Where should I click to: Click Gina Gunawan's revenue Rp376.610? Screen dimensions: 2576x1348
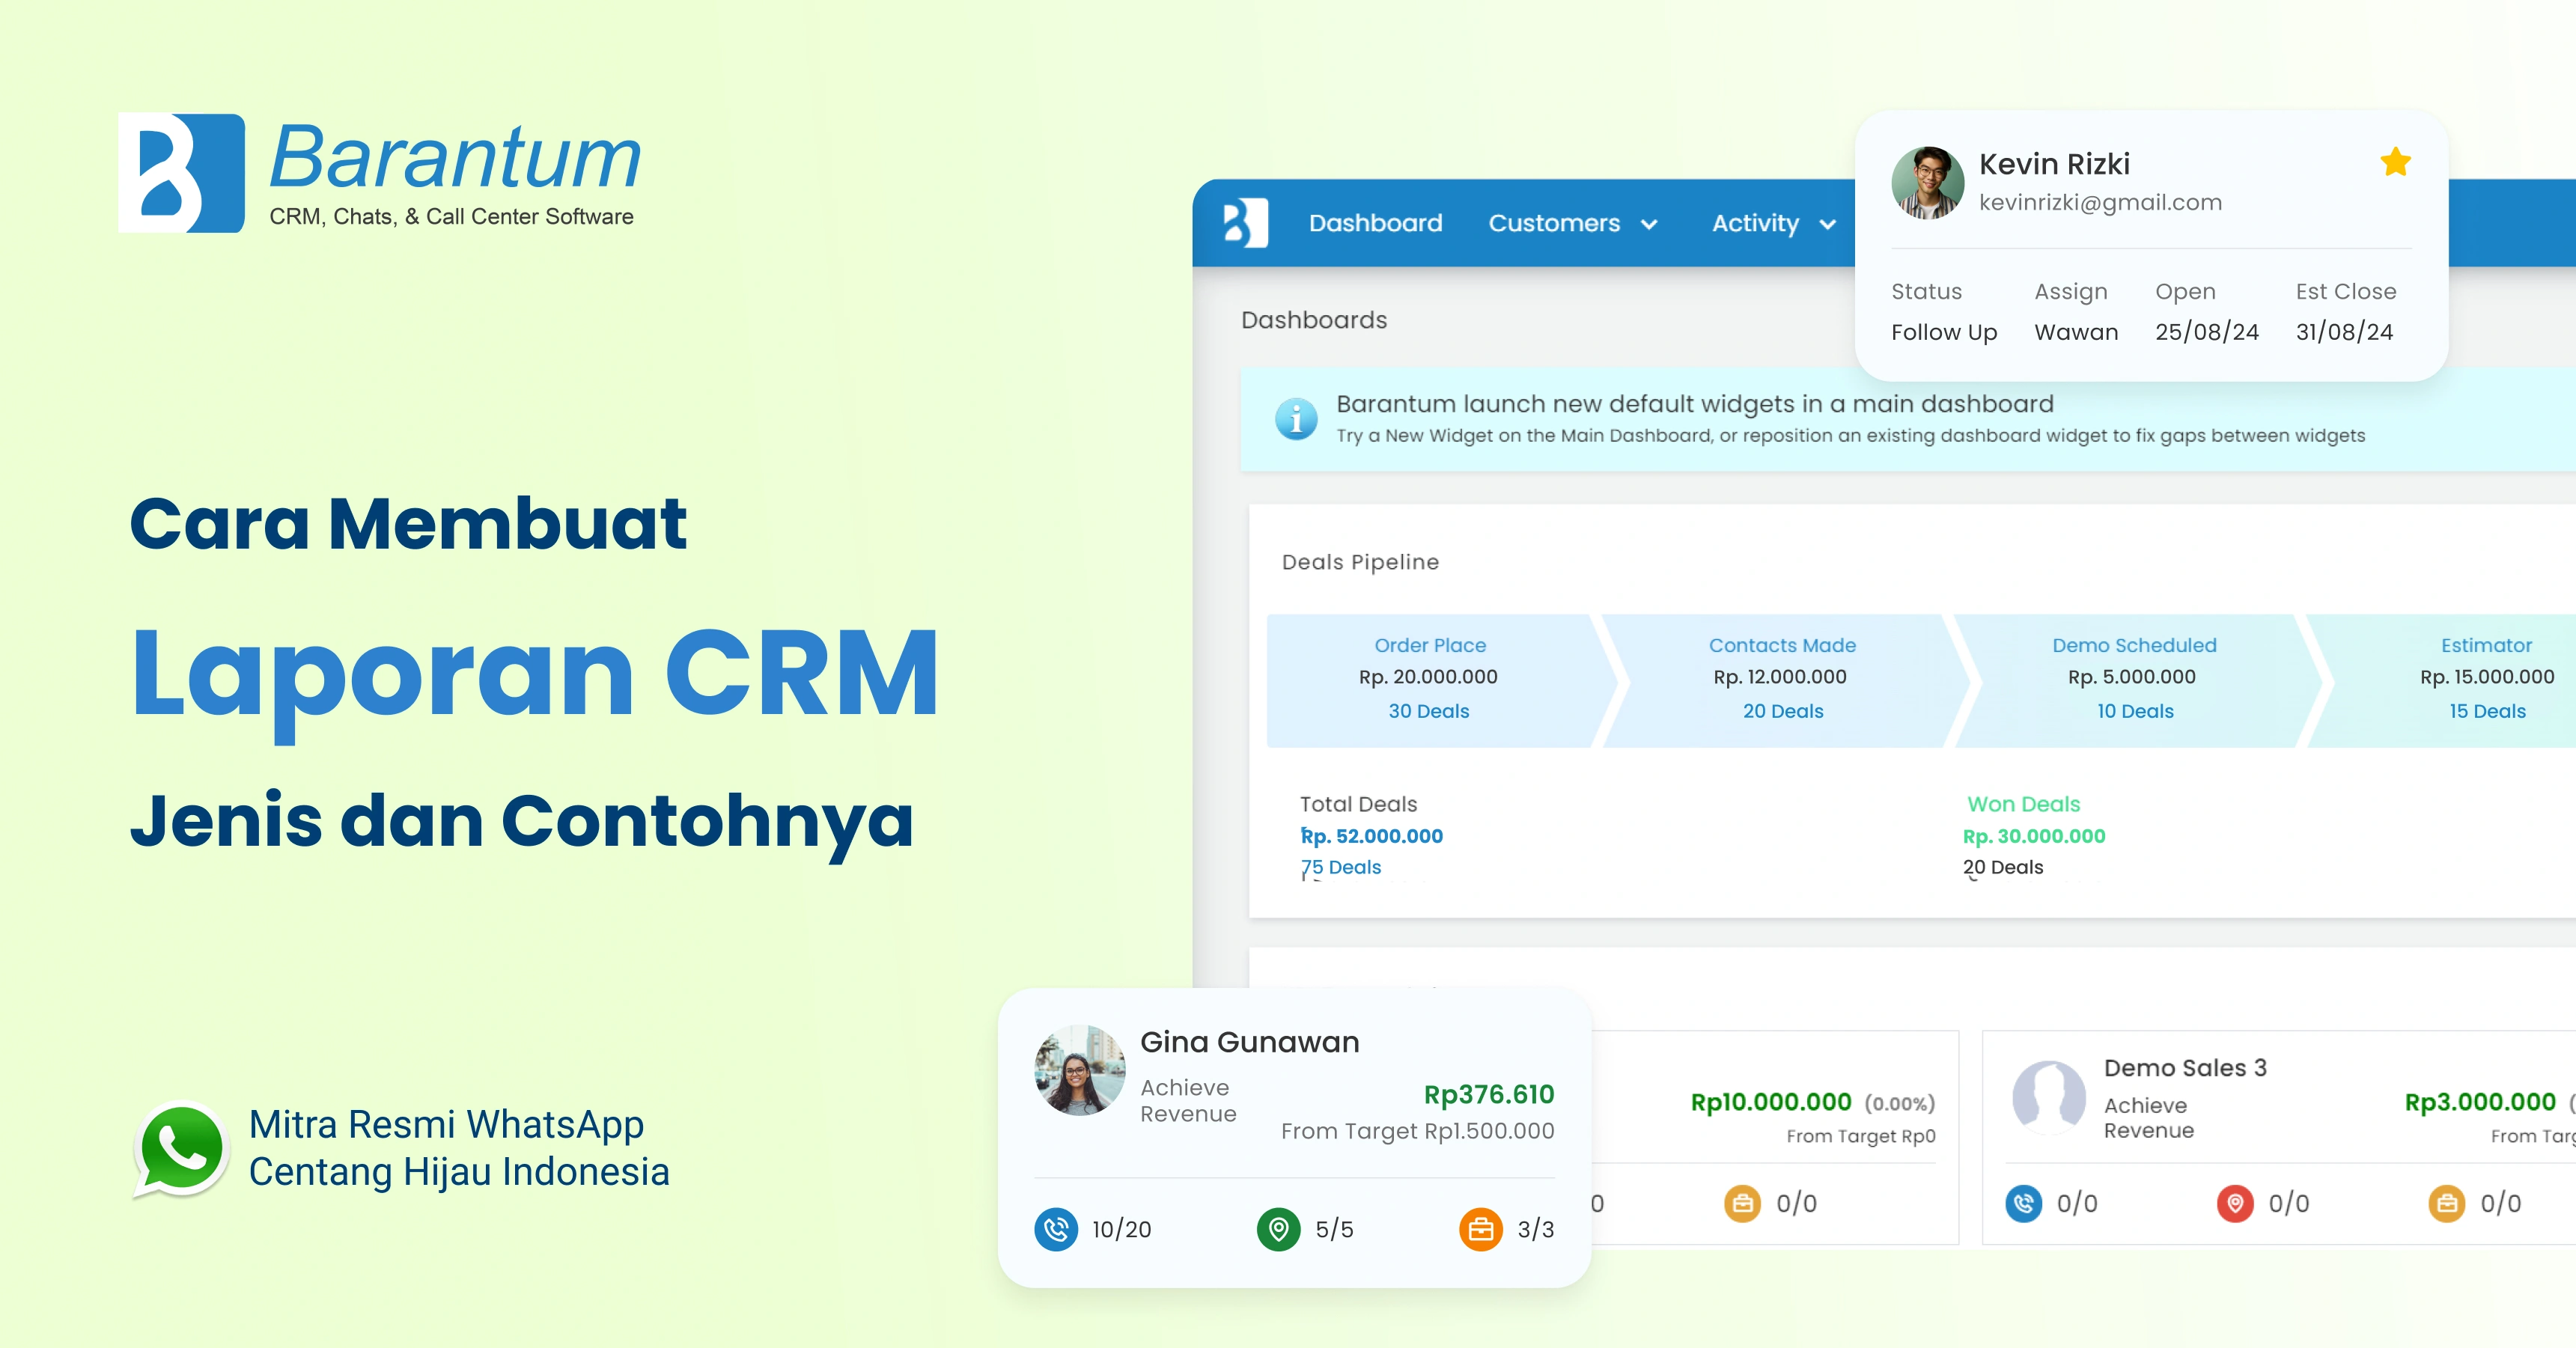pos(1489,1094)
